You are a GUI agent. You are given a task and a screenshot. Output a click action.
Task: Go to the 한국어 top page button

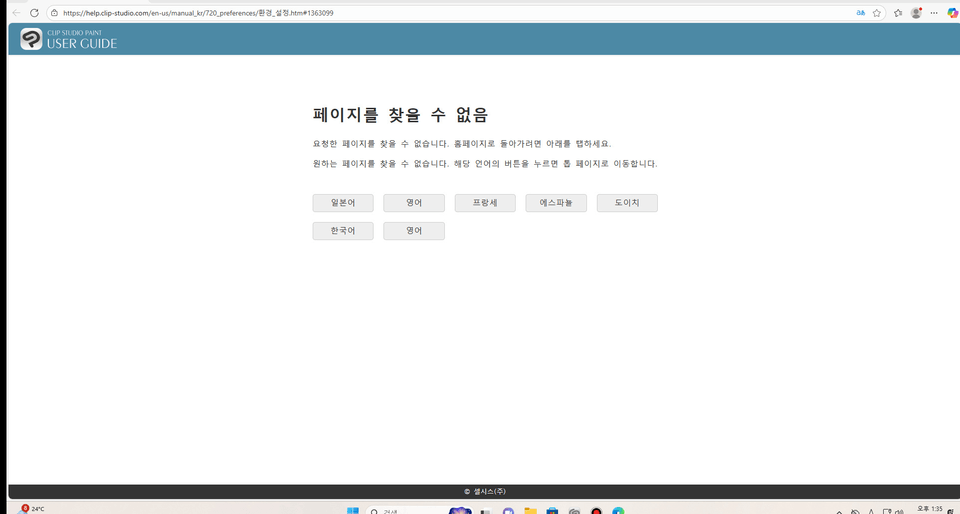click(343, 231)
